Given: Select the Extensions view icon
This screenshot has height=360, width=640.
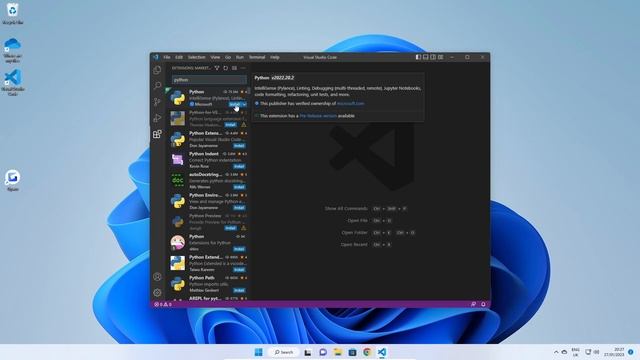Looking at the screenshot, I should (x=157, y=134).
